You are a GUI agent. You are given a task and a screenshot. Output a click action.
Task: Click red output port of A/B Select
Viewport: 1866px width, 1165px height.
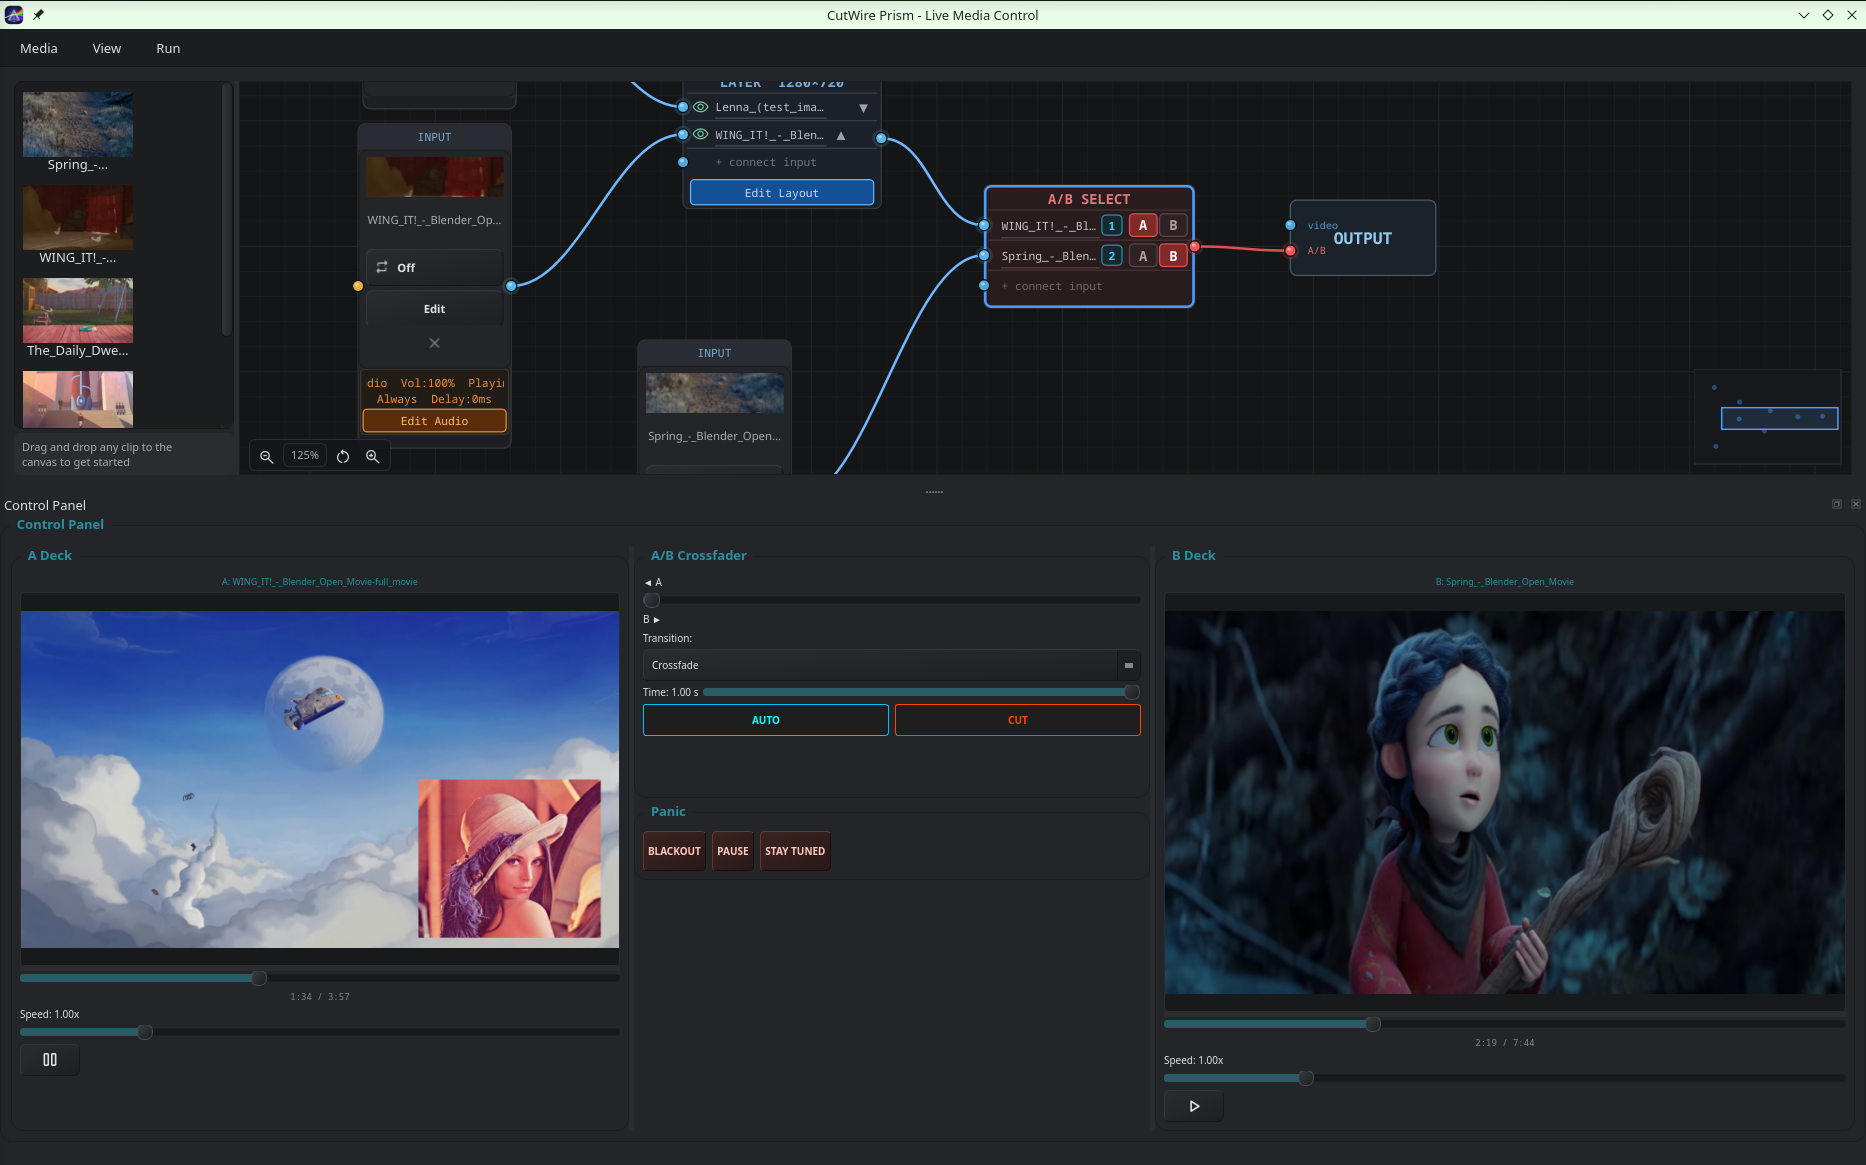[1195, 246]
